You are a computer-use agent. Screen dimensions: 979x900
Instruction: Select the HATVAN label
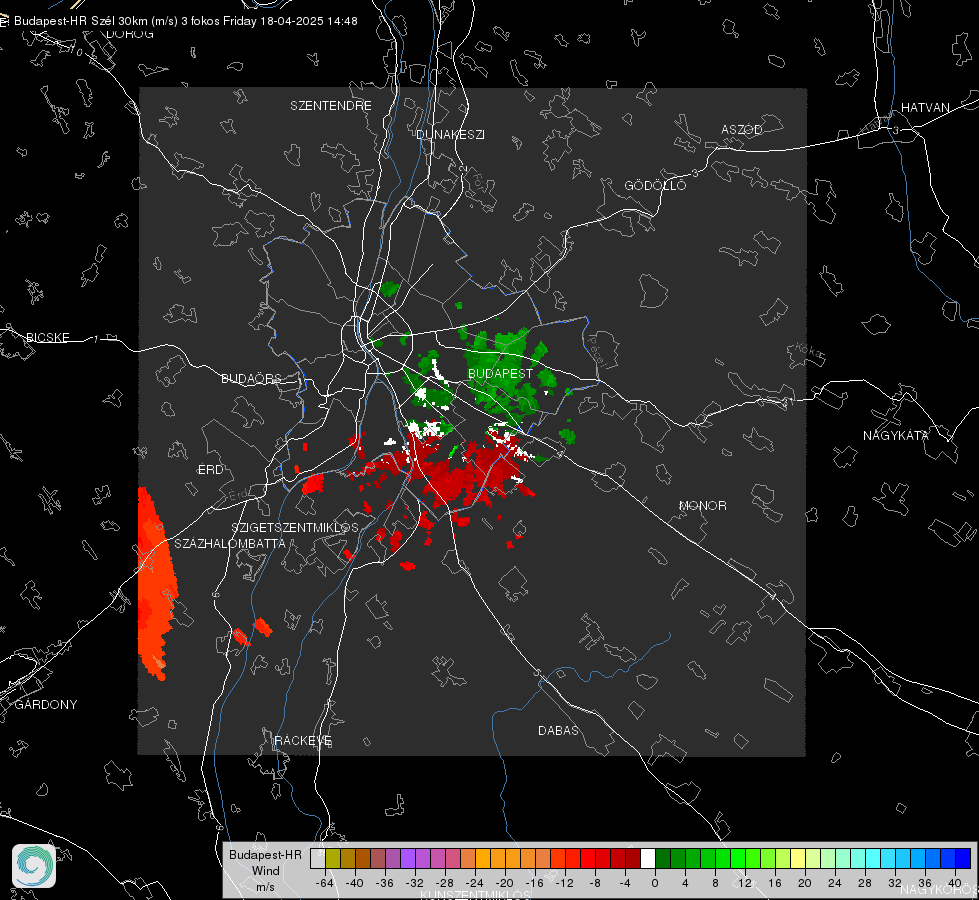[925, 107]
